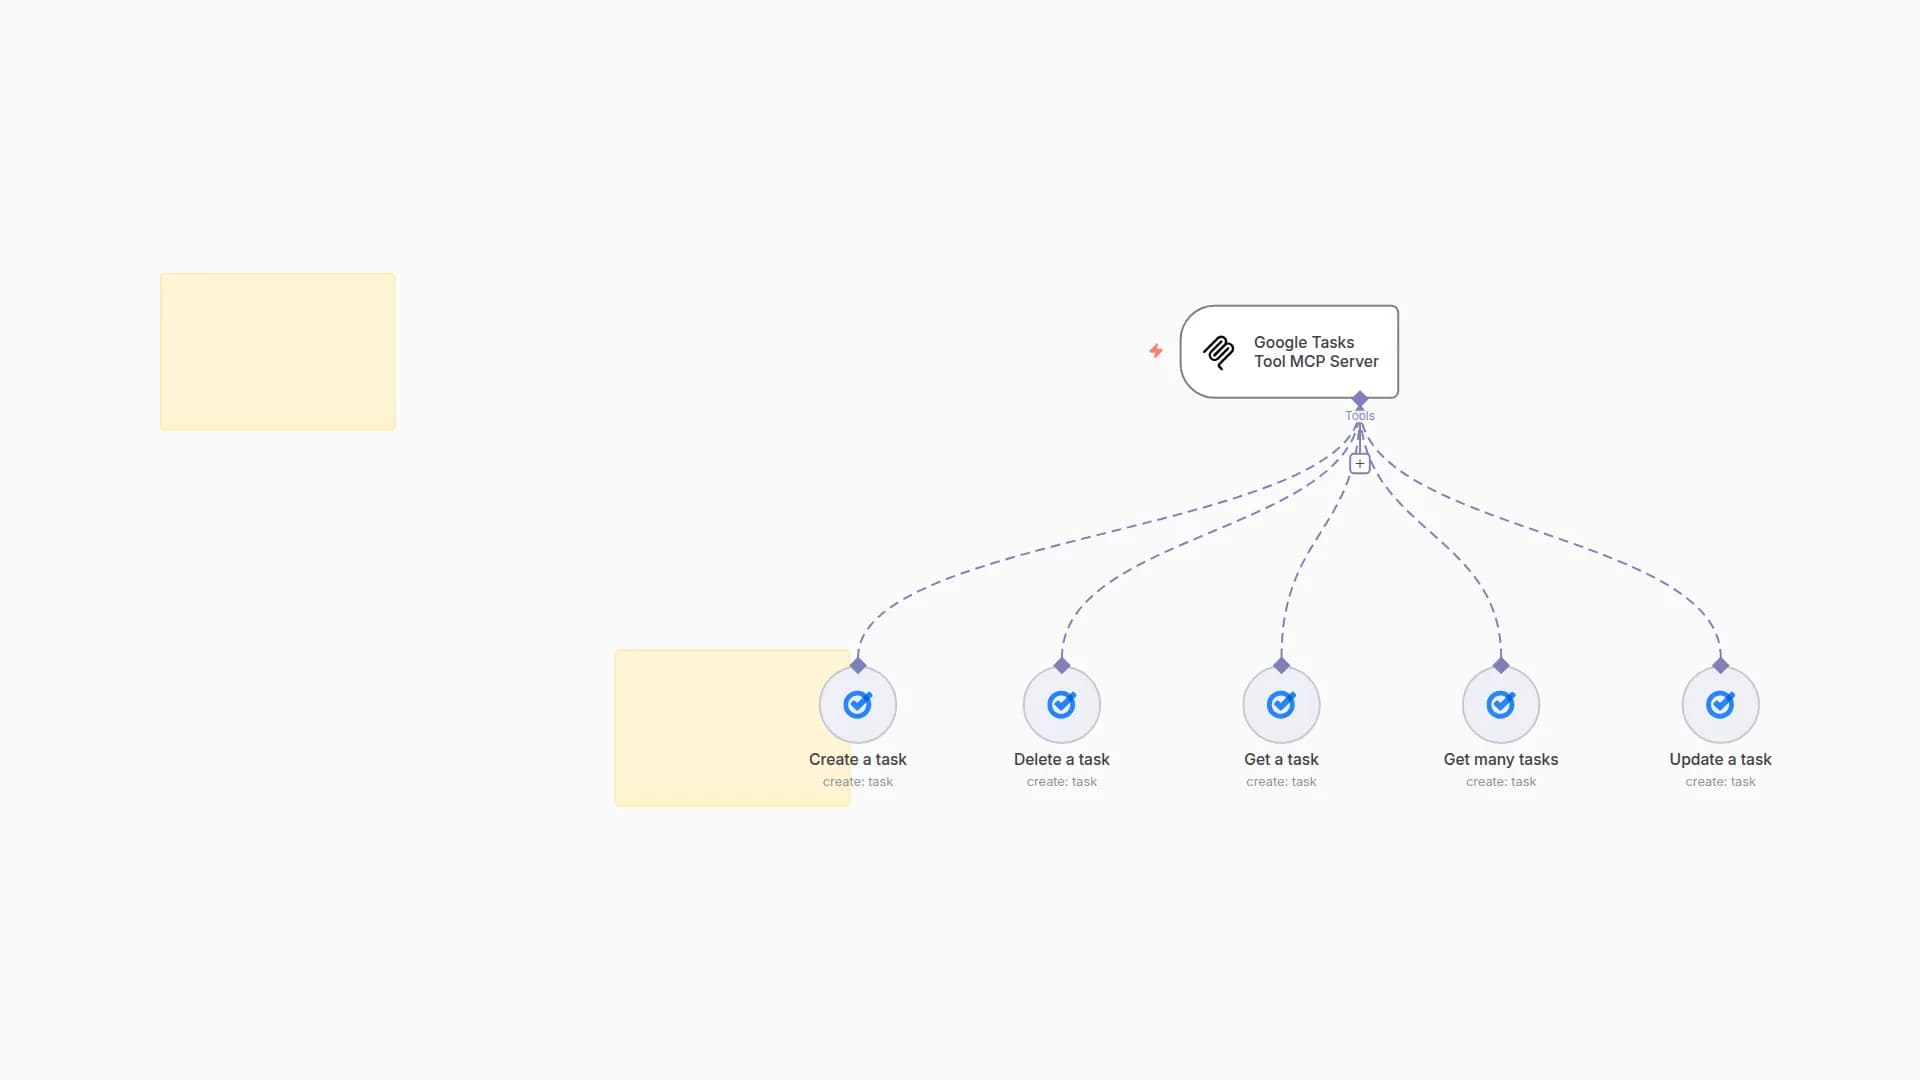The image size is (1920, 1080).
Task: Click diamond connector atop Get a task
Action: [1281, 665]
